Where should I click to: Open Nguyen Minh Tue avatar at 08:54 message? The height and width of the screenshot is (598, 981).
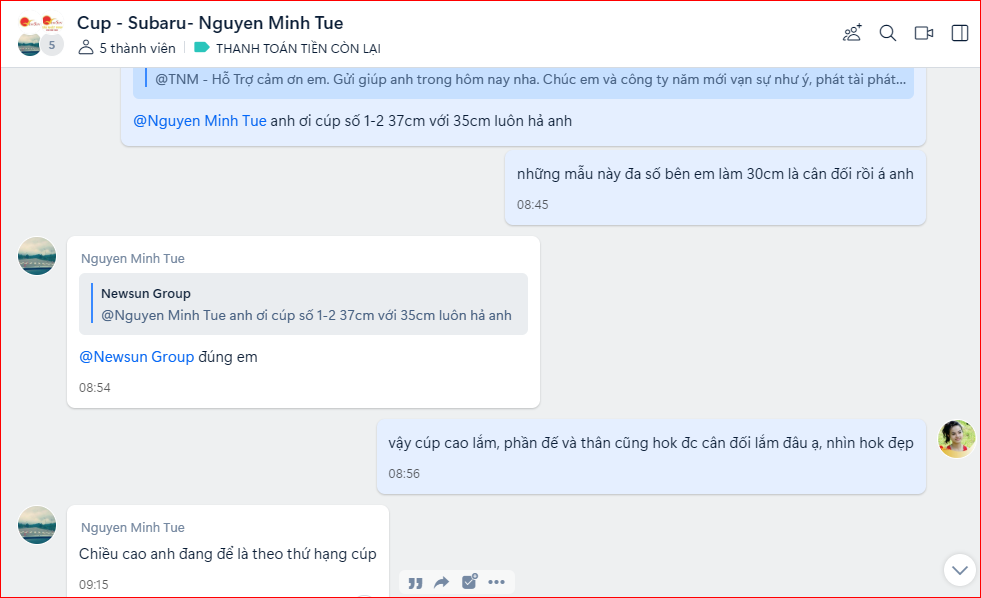(37, 256)
